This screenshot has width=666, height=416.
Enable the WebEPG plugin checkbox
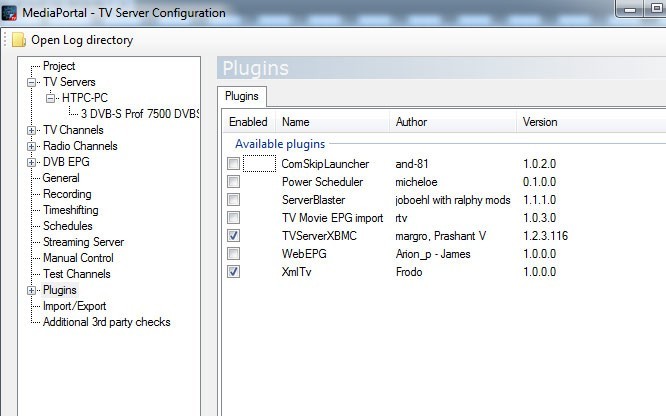tap(233, 254)
